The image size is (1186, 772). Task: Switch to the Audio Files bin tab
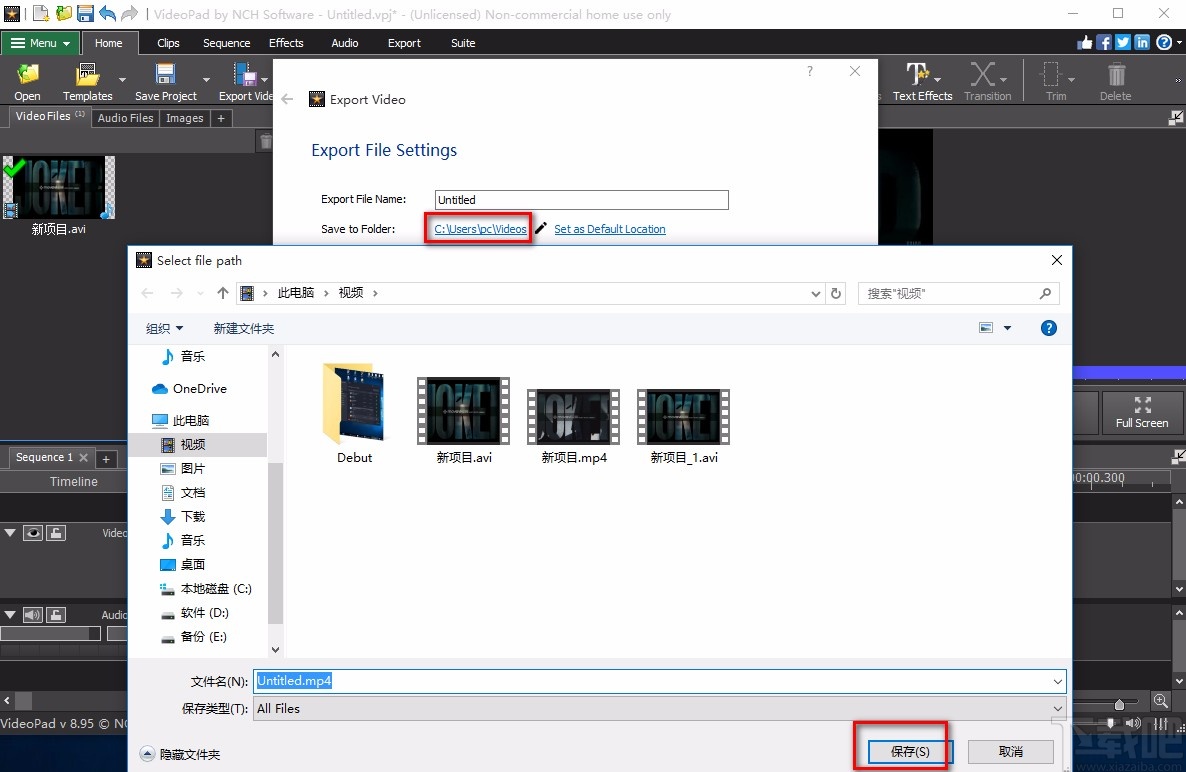click(x=126, y=118)
